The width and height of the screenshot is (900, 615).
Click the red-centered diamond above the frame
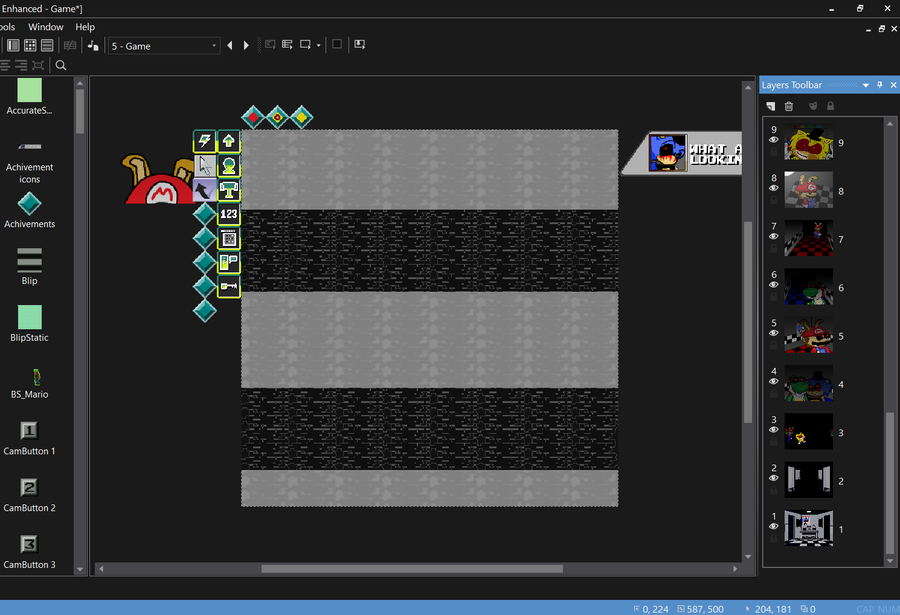(x=253, y=117)
